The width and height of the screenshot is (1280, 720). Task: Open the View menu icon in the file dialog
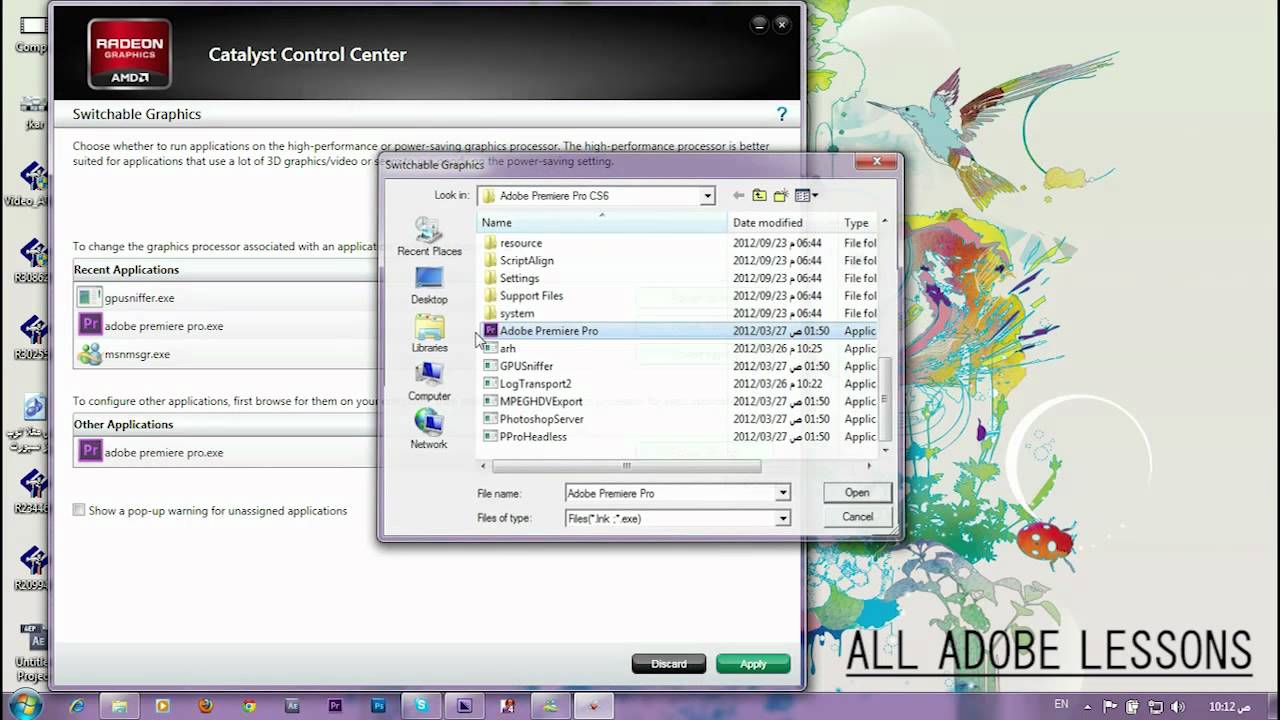[x=806, y=196]
